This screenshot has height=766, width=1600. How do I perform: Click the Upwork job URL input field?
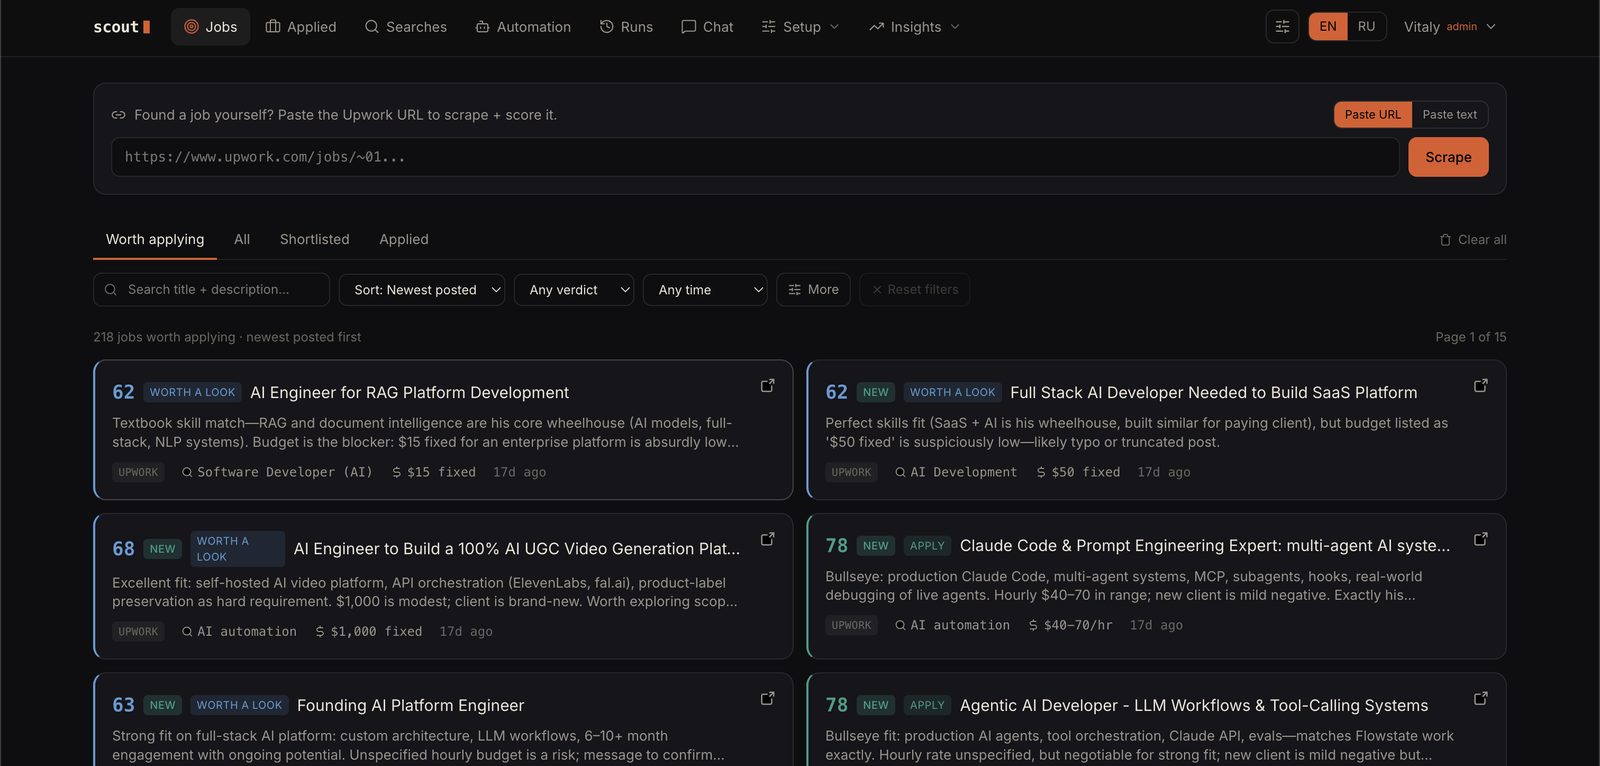(x=755, y=157)
